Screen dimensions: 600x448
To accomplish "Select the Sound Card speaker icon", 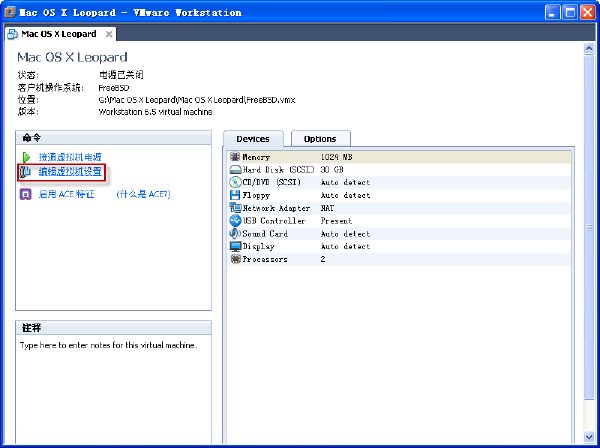I will point(235,233).
